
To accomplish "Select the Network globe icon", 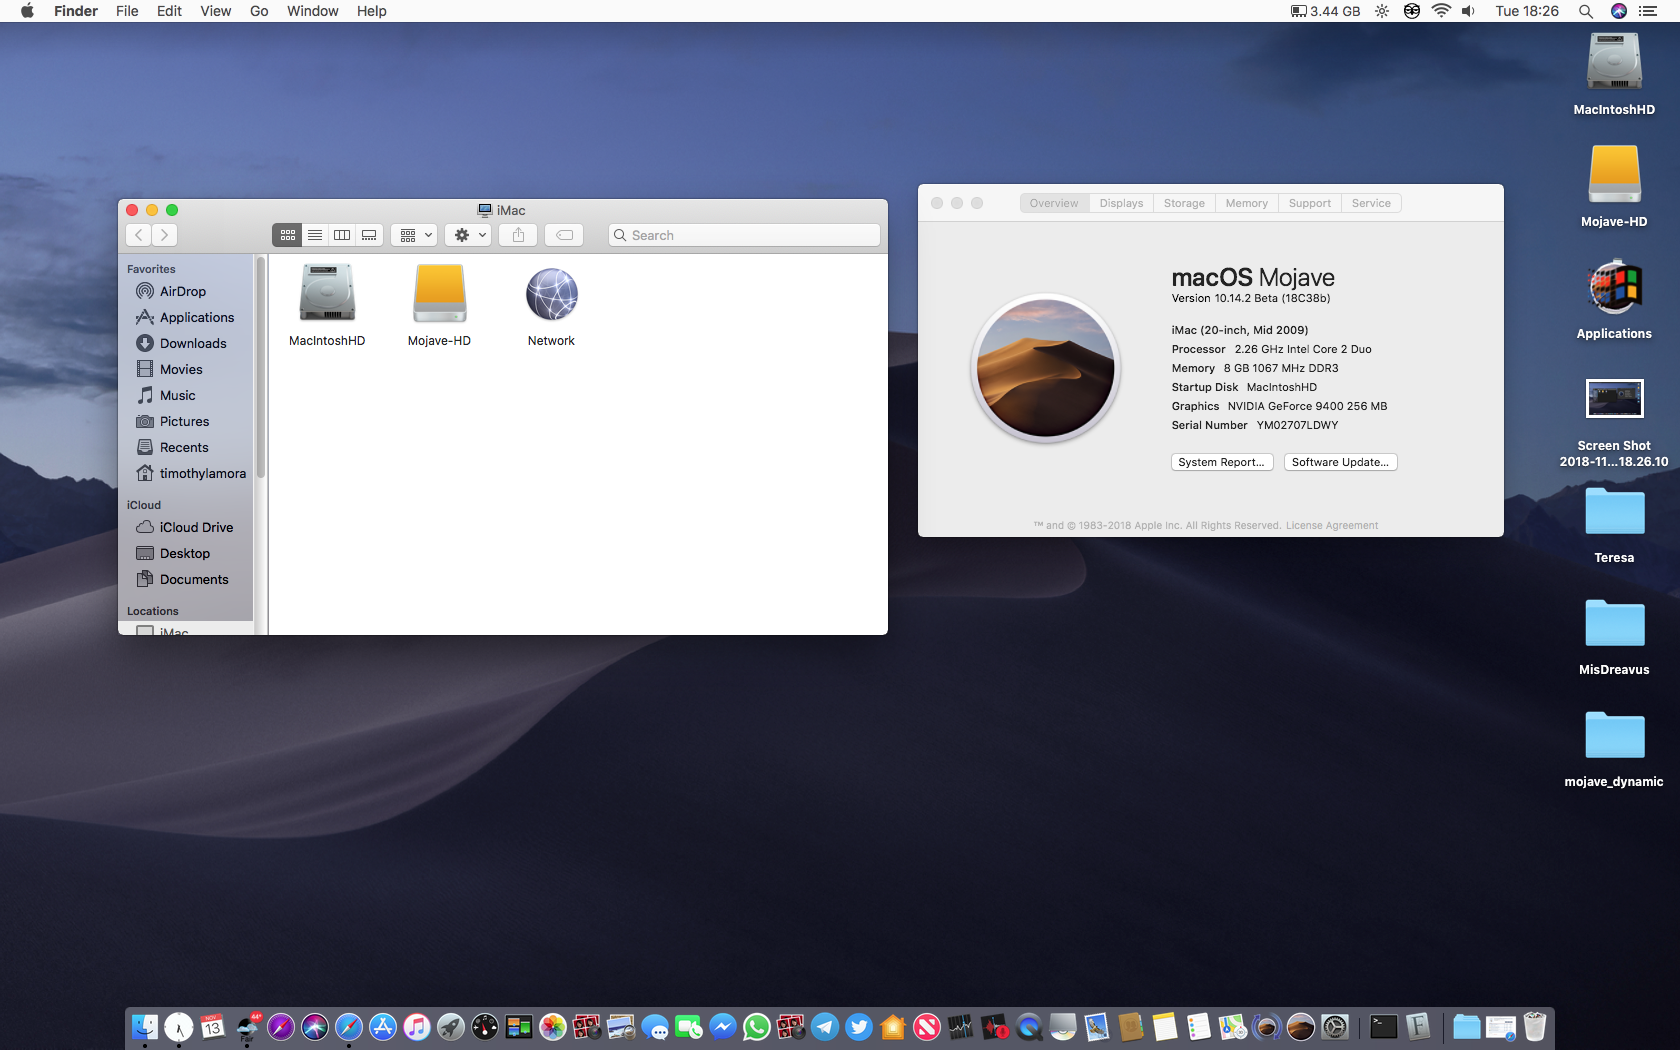I will (551, 295).
